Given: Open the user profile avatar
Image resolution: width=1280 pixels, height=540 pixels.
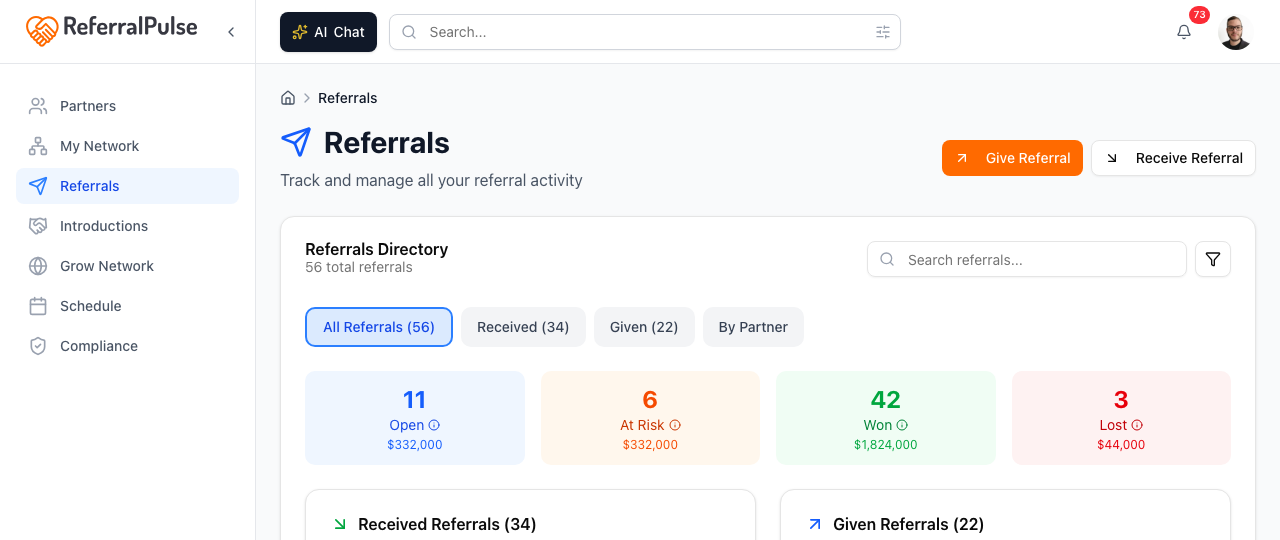Looking at the screenshot, I should click(x=1235, y=32).
